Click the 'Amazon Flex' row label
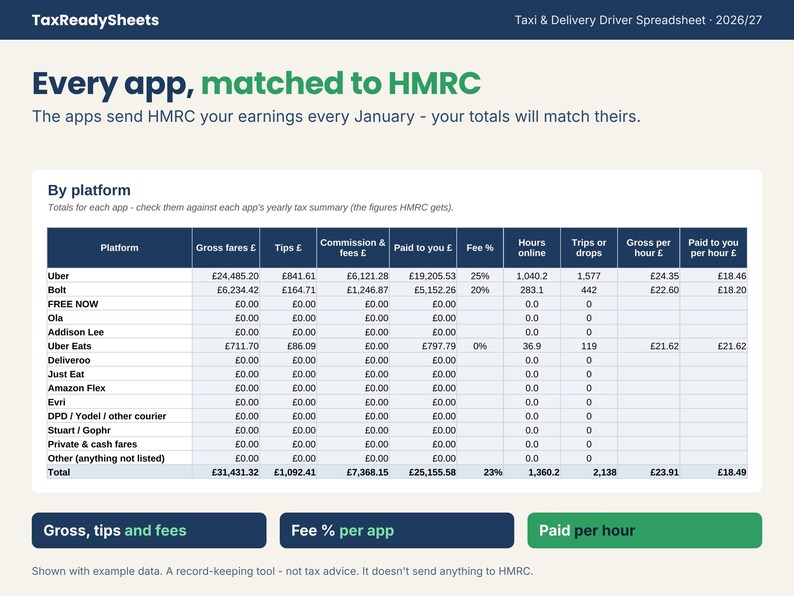 click(76, 388)
